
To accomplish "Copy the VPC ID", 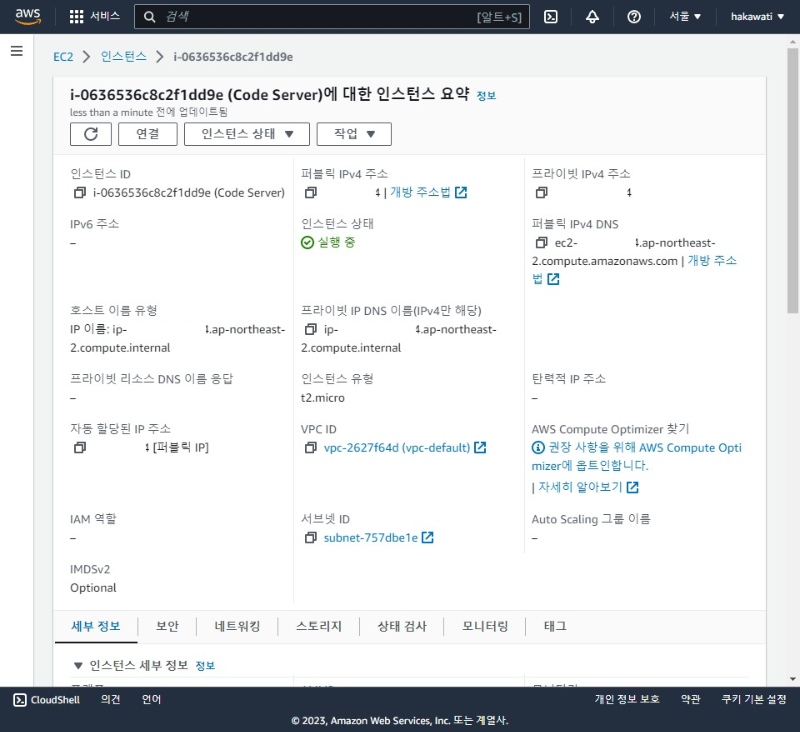I will point(310,448).
